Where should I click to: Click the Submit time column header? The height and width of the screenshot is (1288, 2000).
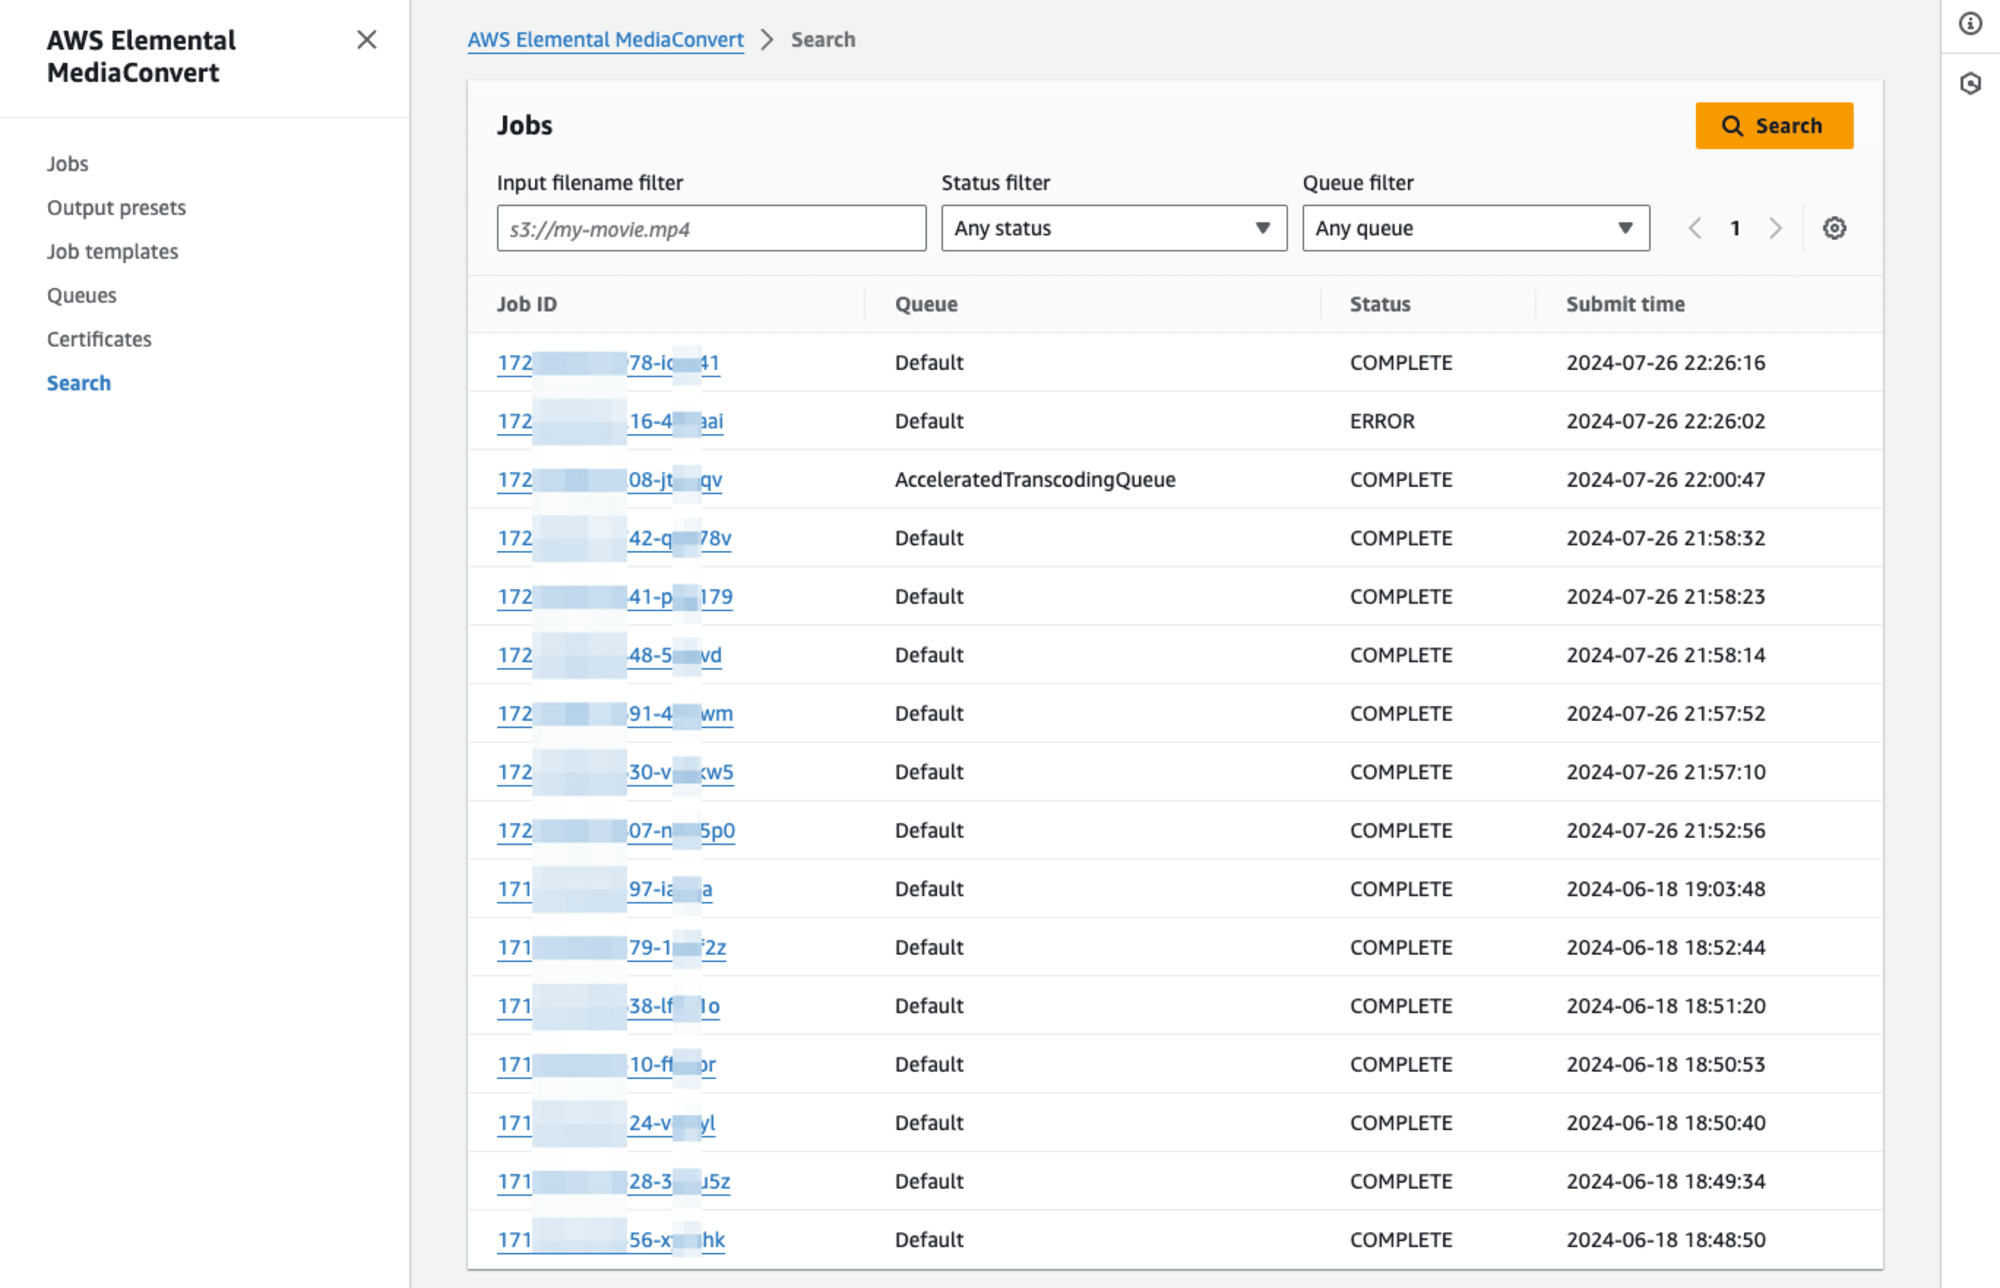(1625, 304)
